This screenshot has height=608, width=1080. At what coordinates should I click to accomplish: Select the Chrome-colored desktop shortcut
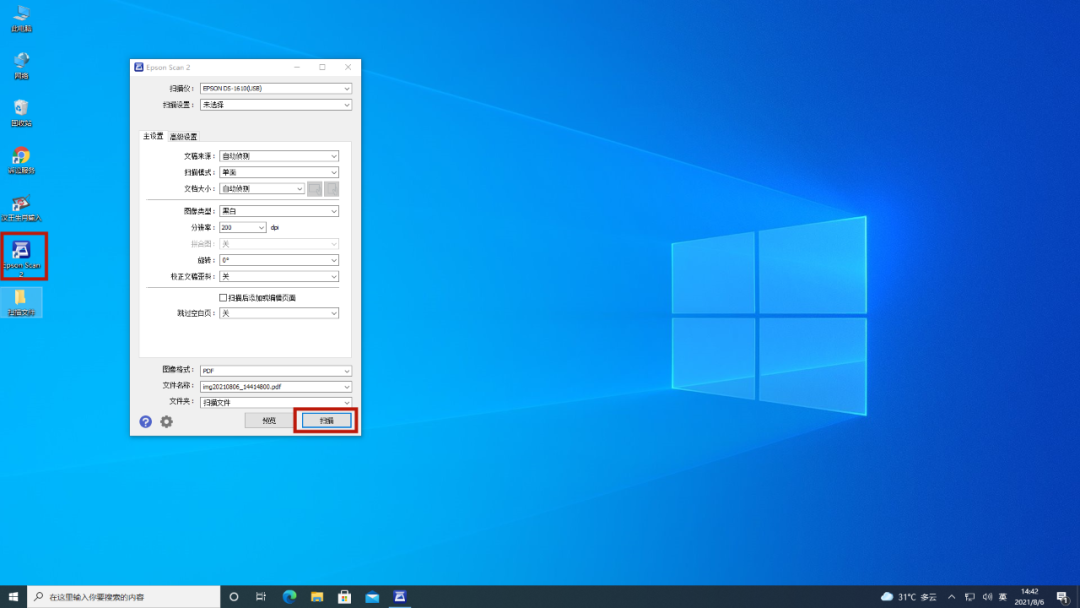(21, 160)
